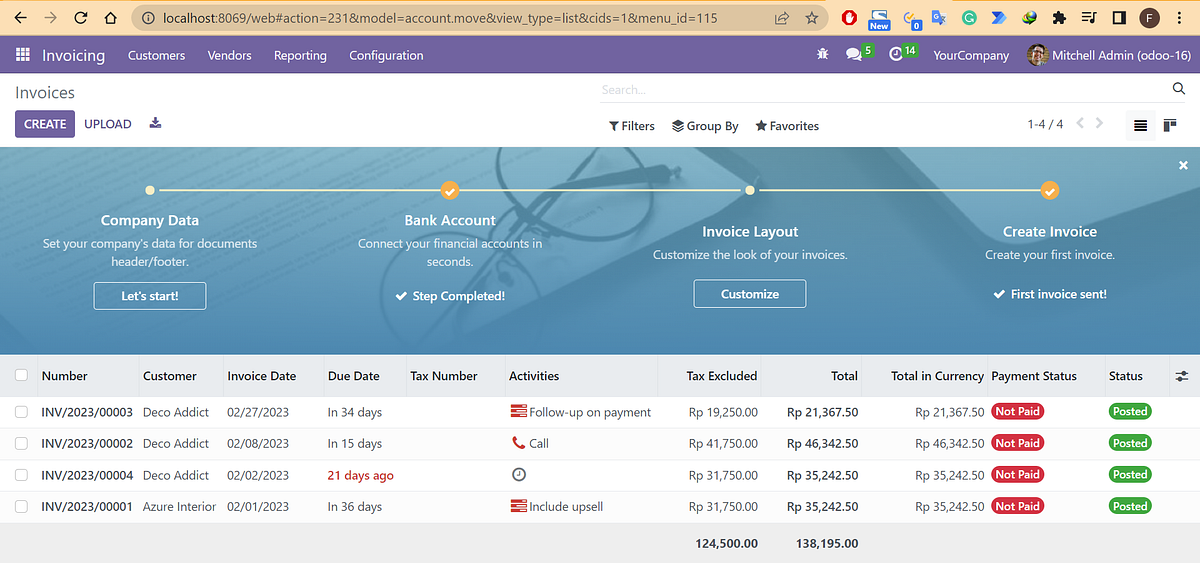1200x563 pixels.
Task: Sort by Payment Status column header
Action: click(x=1034, y=376)
